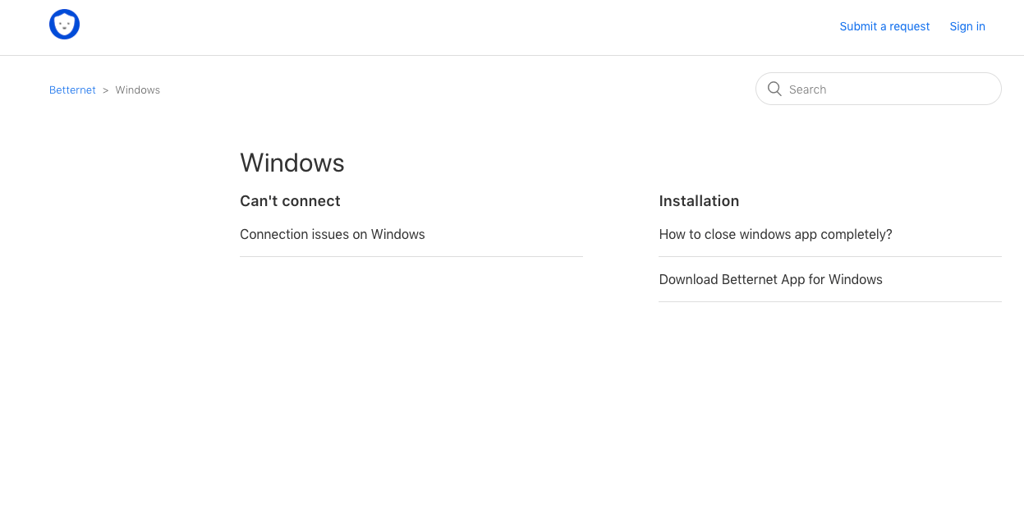Click the Betternet shield logo
The image size is (1024, 514).
(x=64, y=25)
